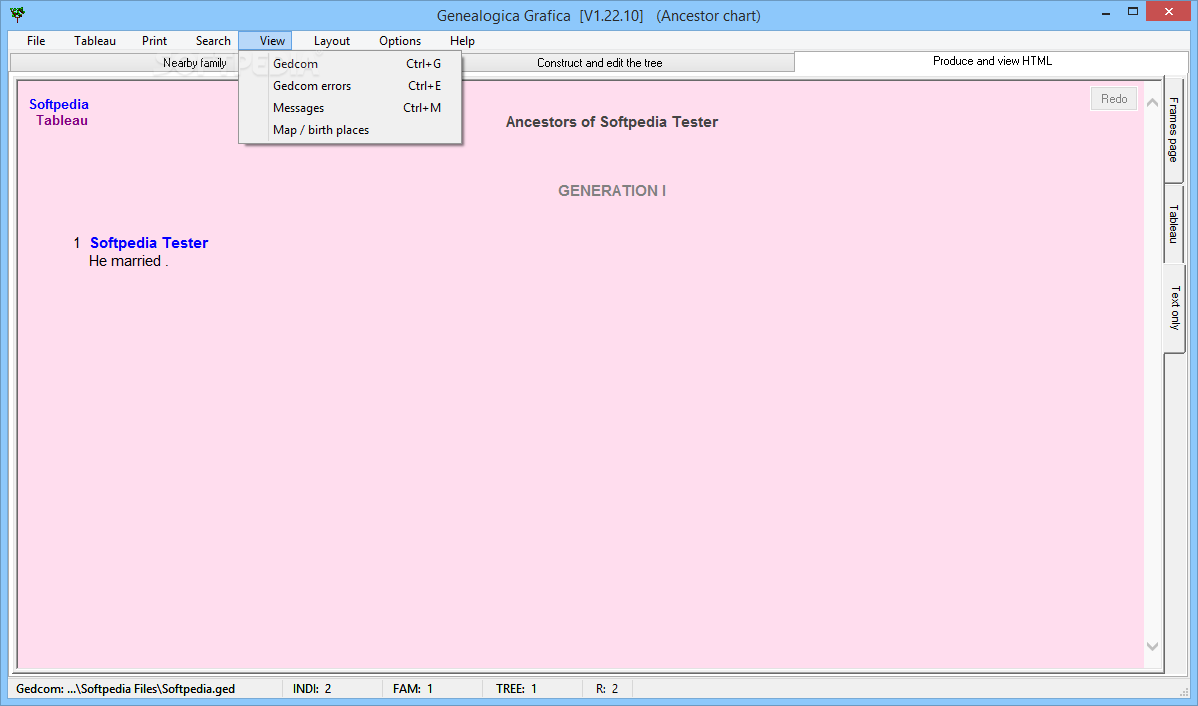The image size is (1198, 706).
Task: Click the 'He married .' text
Action: tap(128, 261)
